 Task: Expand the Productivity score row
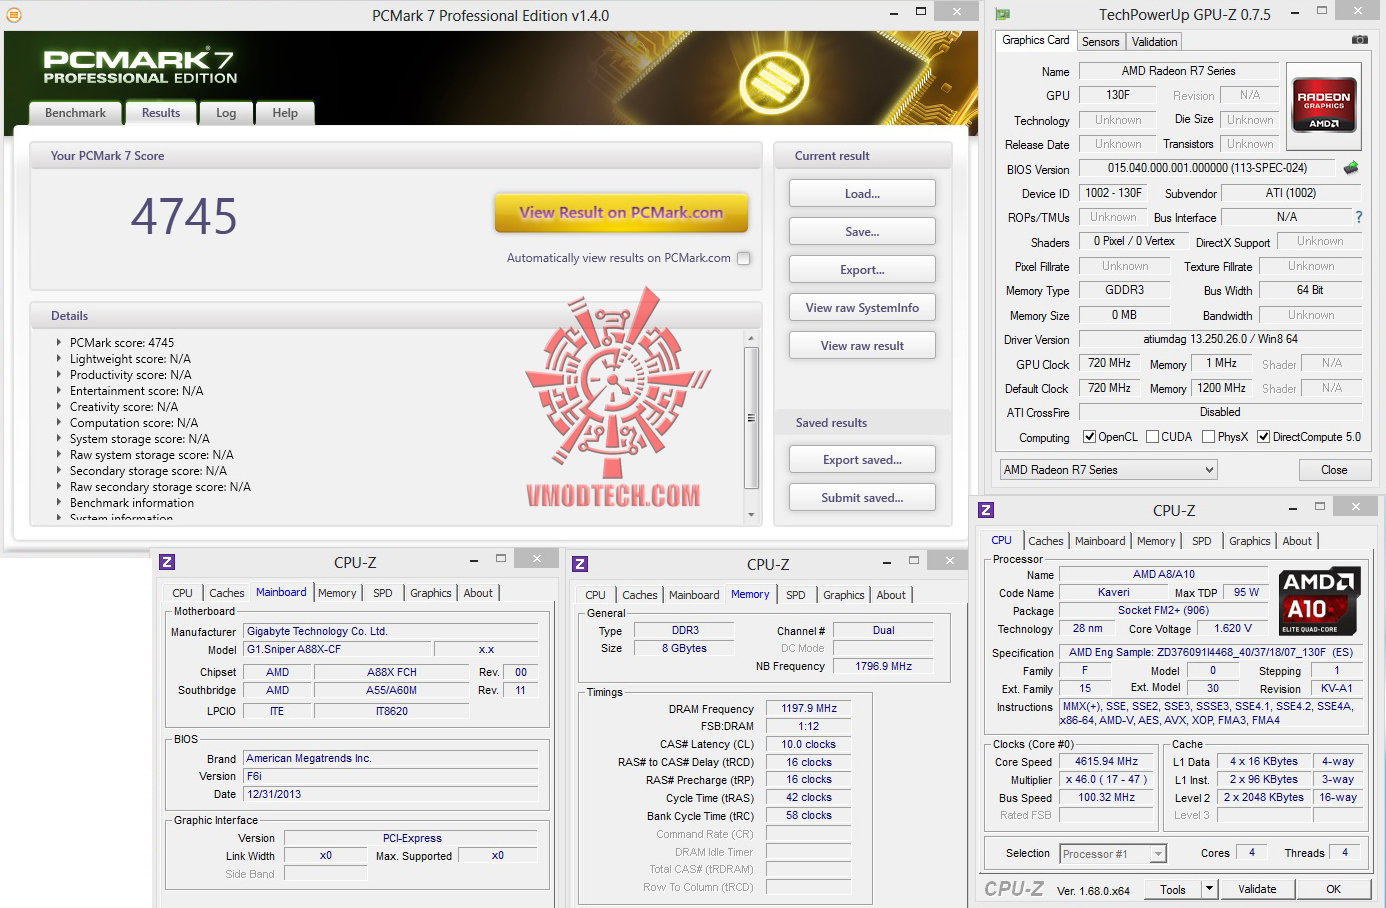coord(59,374)
